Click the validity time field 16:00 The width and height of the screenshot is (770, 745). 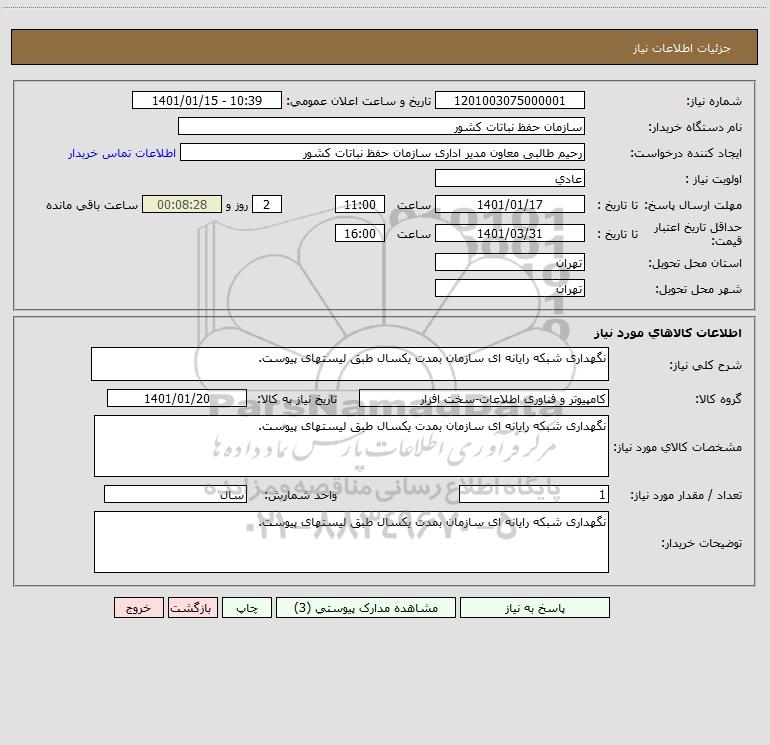(x=359, y=233)
